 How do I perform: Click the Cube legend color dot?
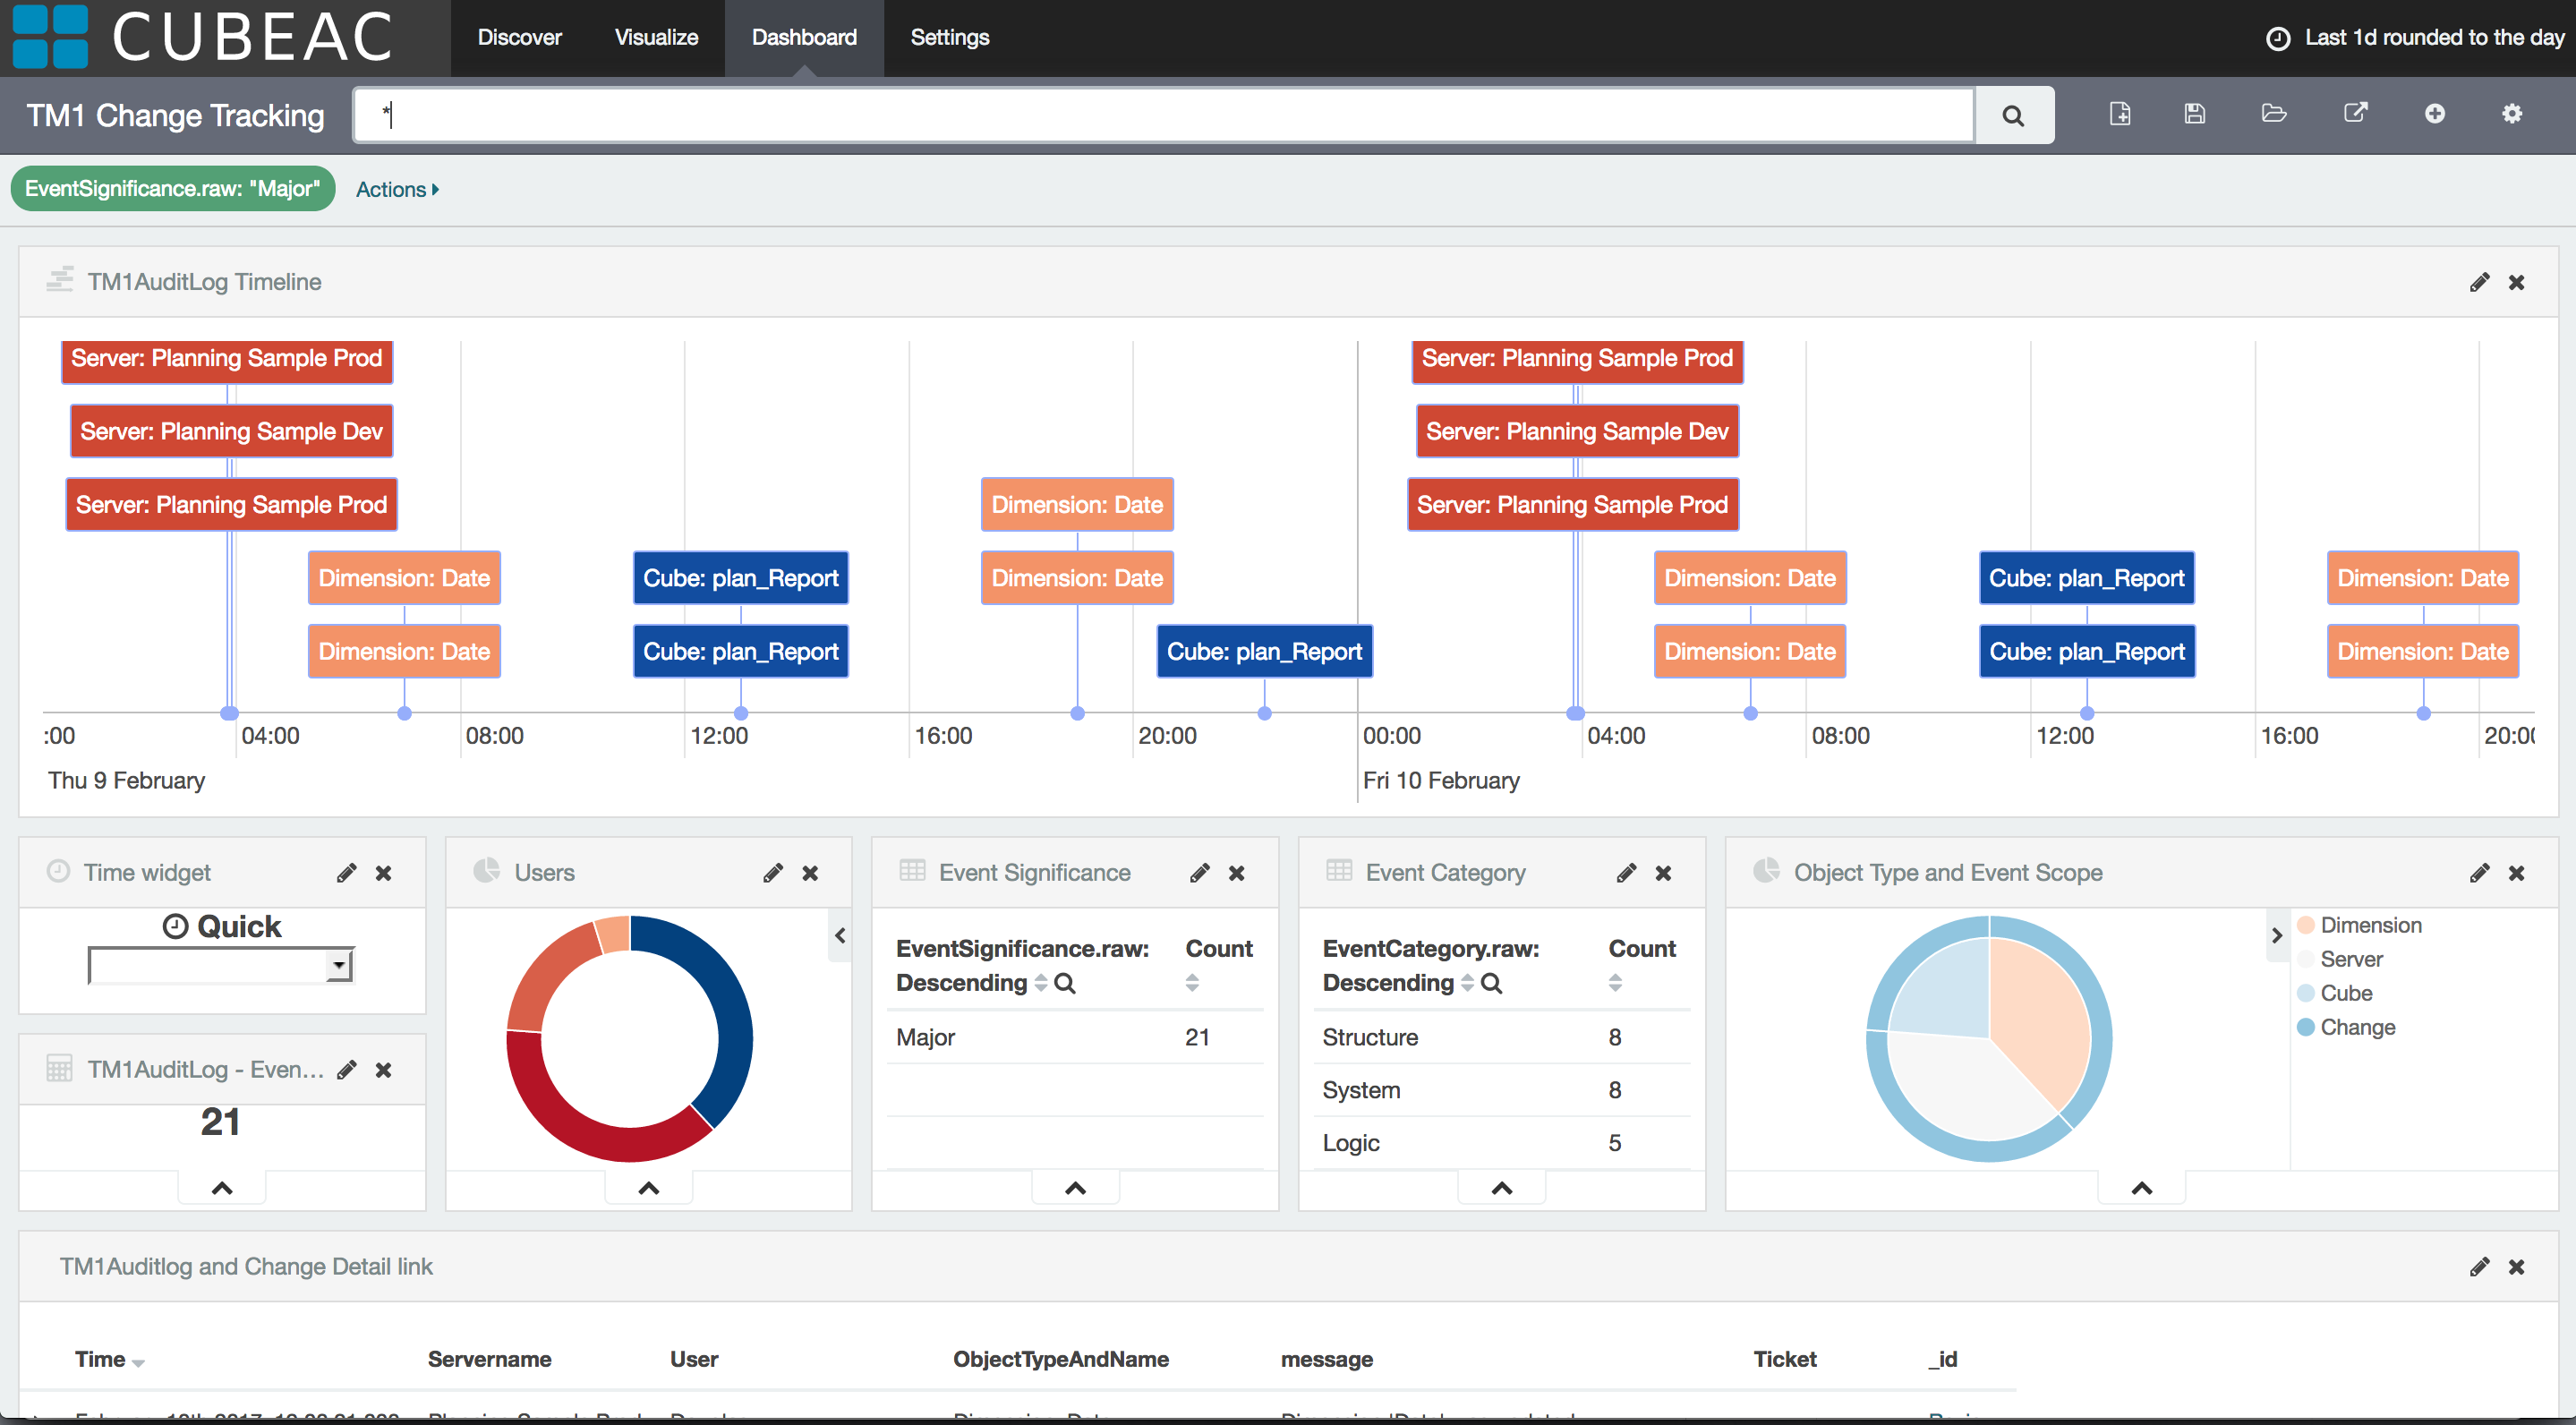(2306, 993)
